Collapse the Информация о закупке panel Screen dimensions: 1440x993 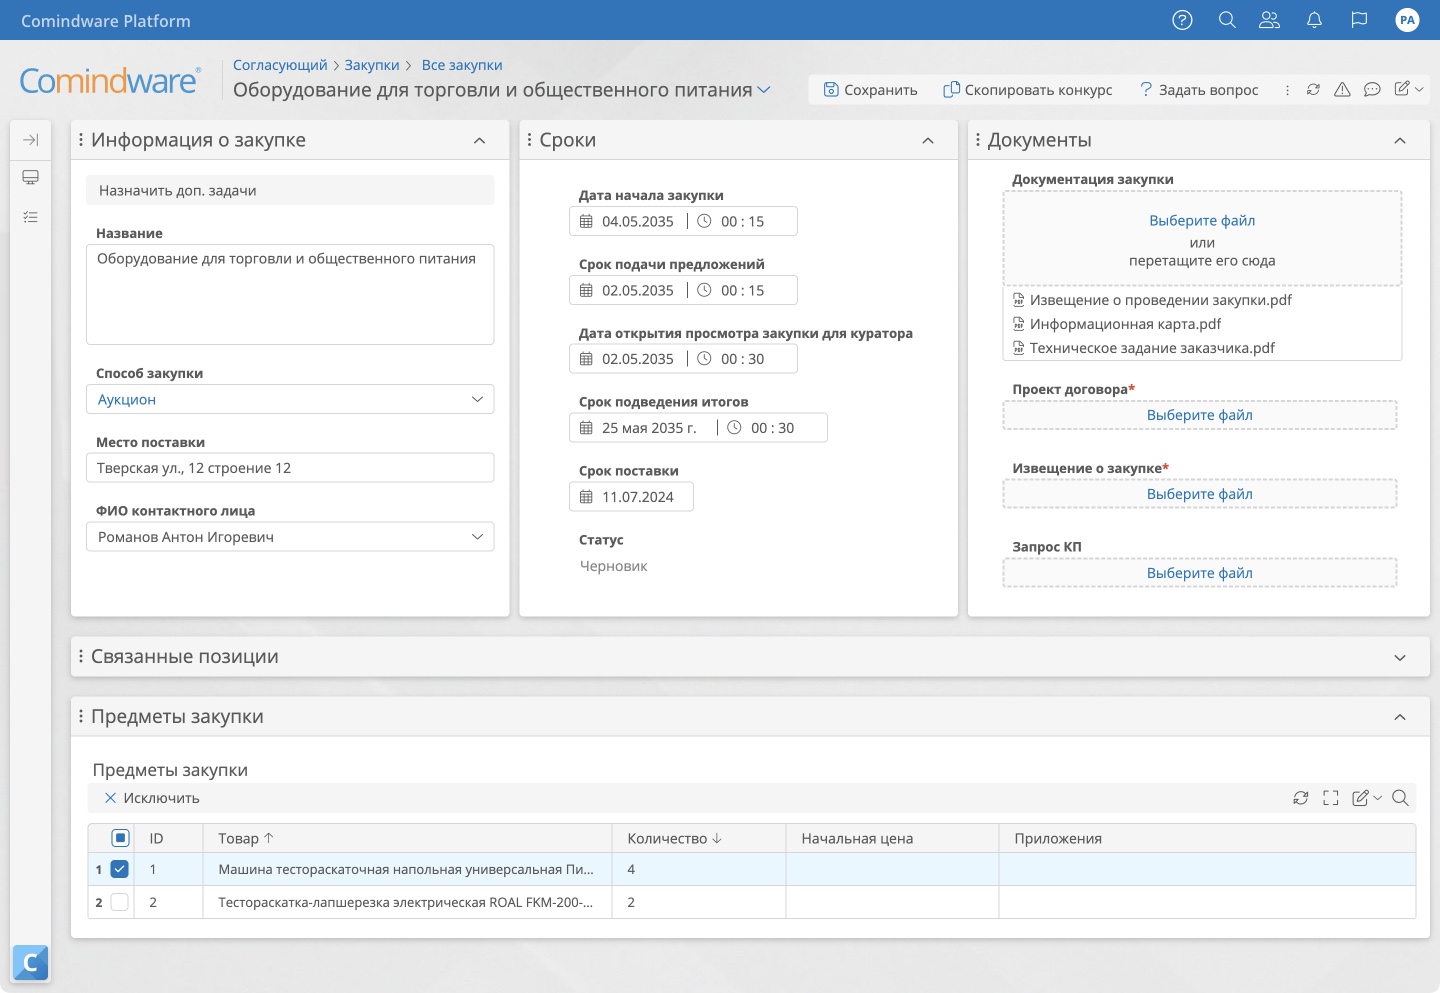(480, 141)
